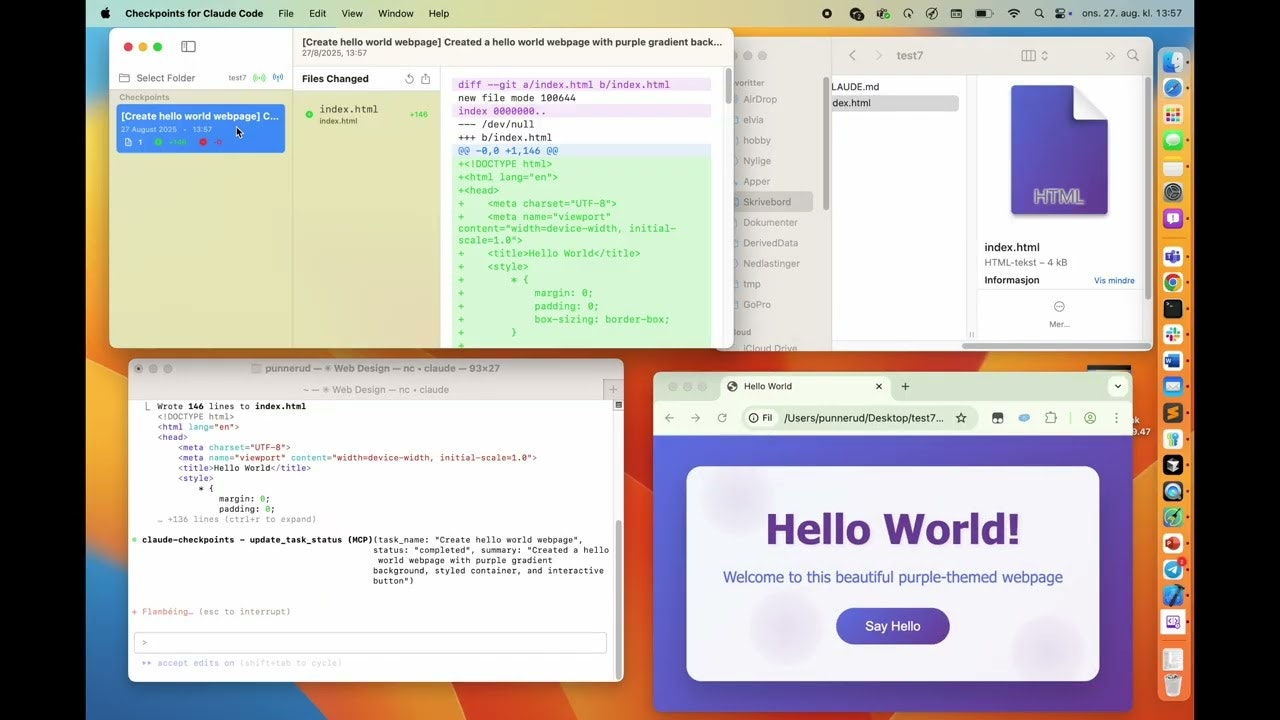Change Finder view mode with column selector
Viewport: 1280px width, 720px height.
1033,56
